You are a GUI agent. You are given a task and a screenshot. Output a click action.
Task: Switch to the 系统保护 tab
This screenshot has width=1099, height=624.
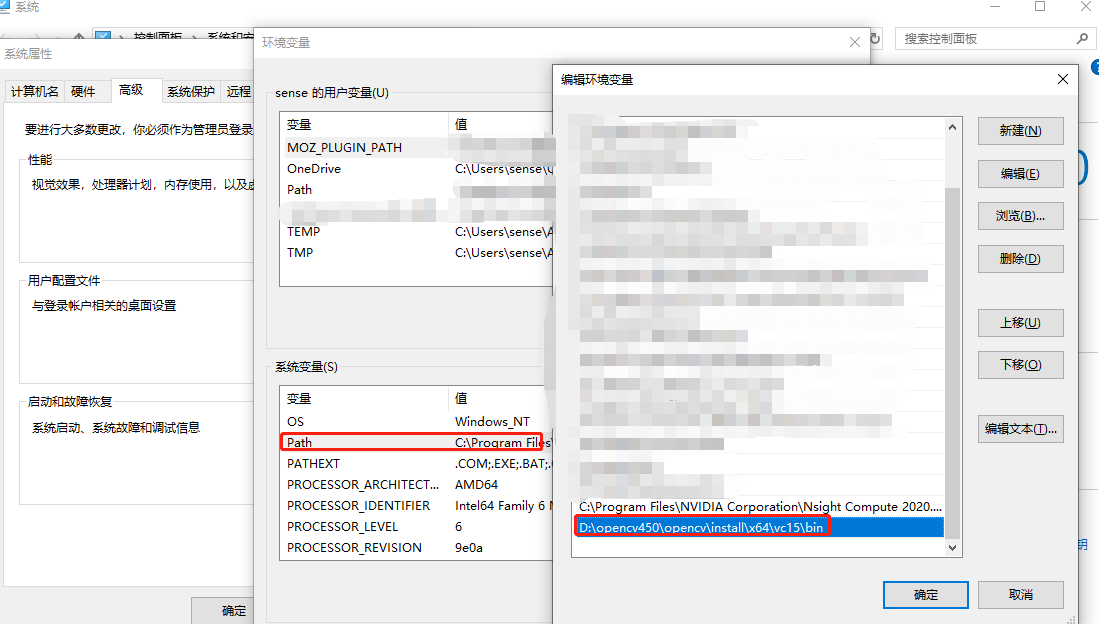pyautogui.click(x=190, y=90)
